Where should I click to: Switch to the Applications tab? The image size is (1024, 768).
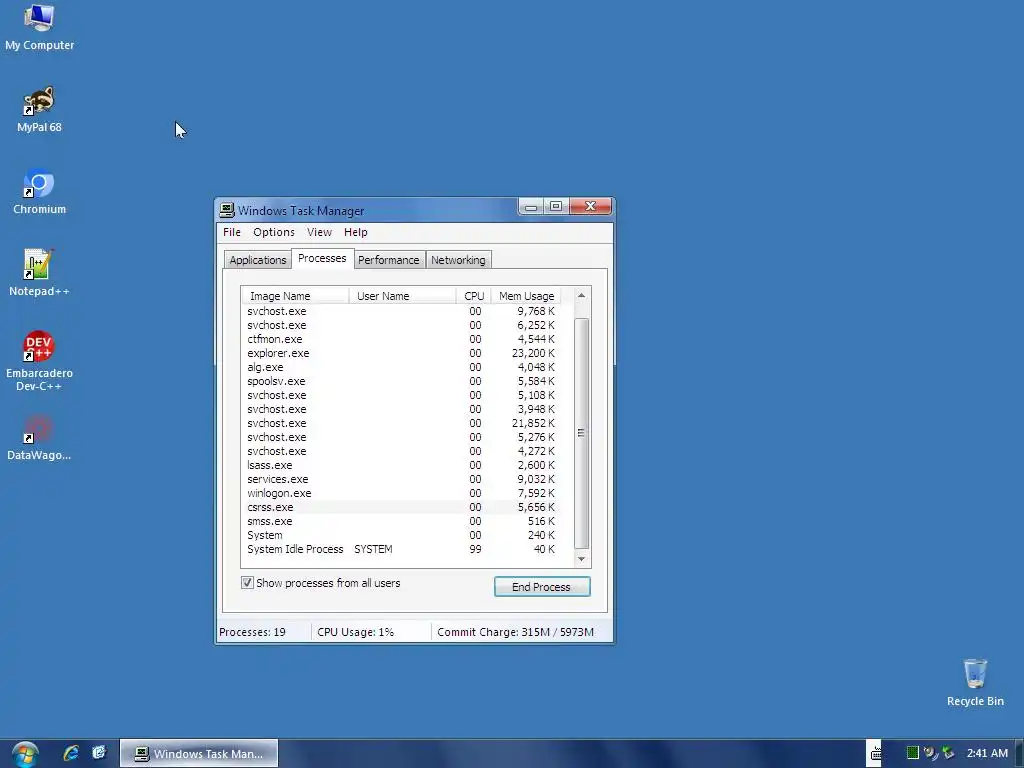258,260
